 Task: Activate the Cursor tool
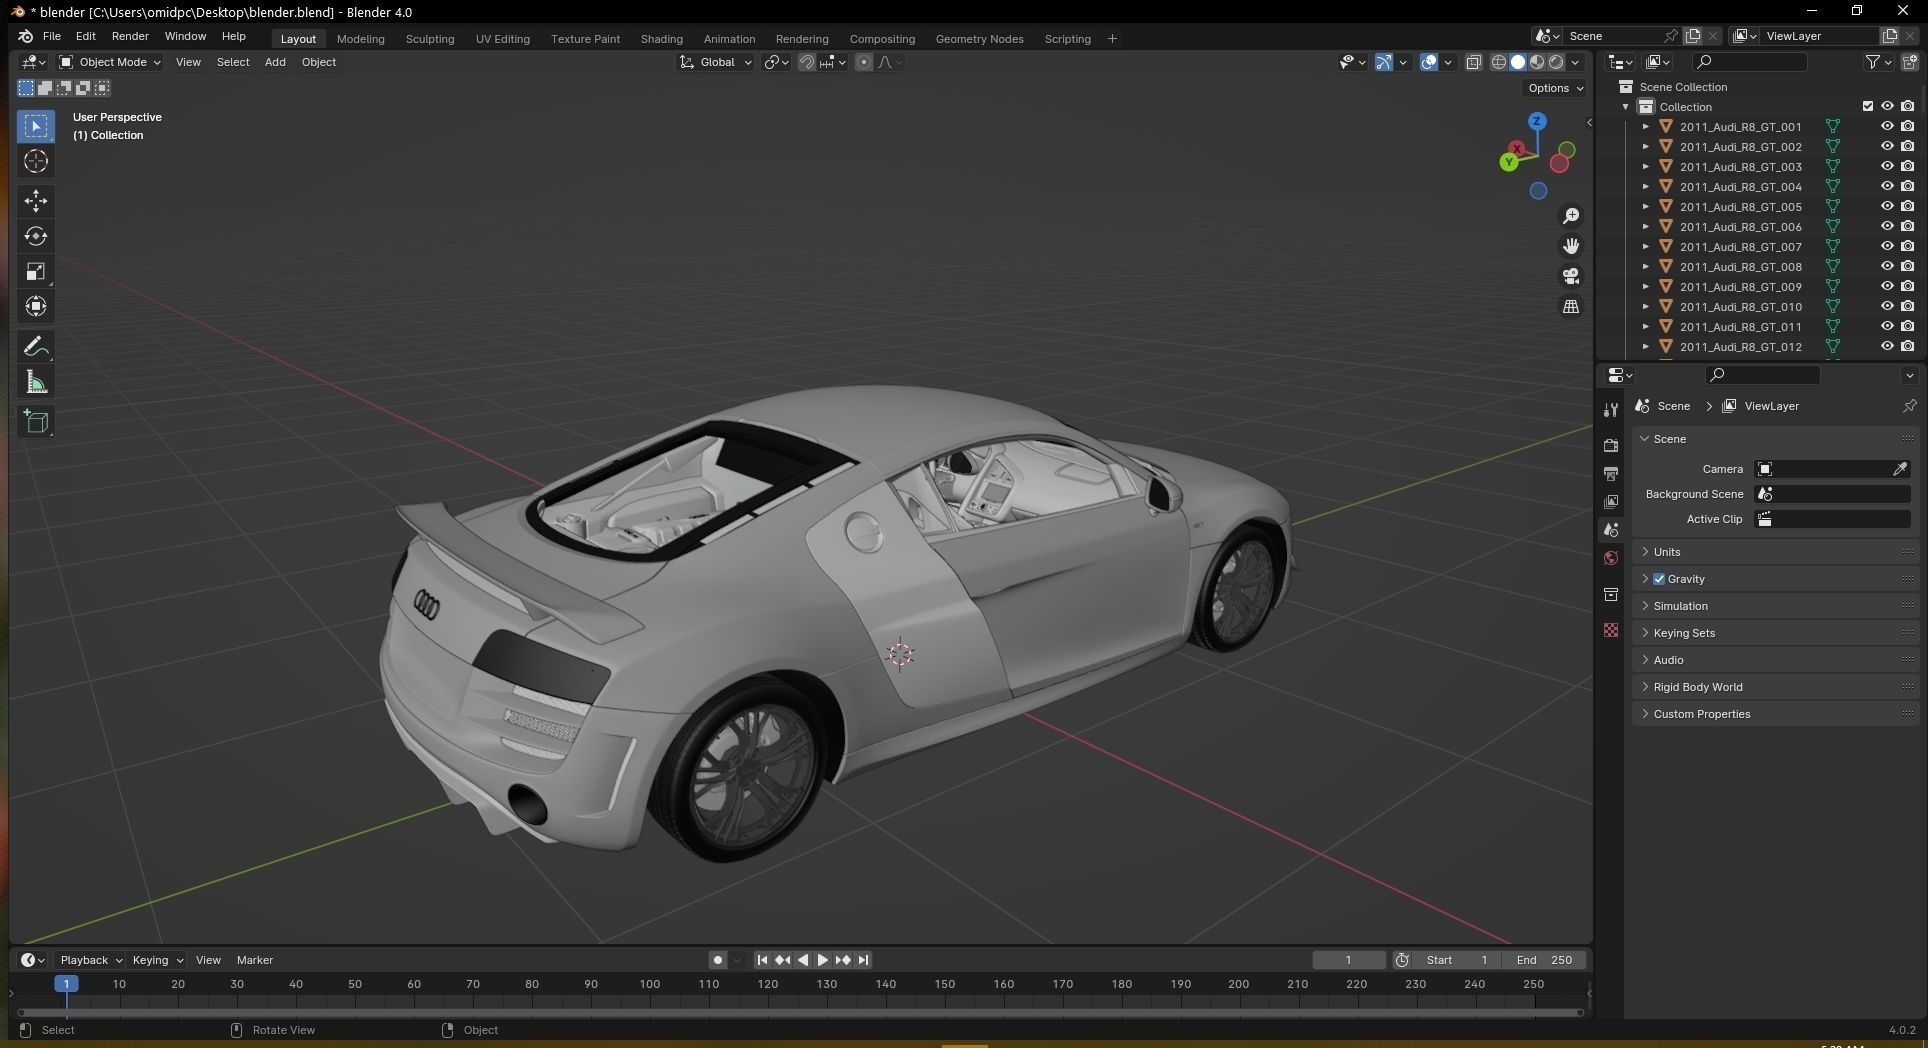pyautogui.click(x=36, y=162)
